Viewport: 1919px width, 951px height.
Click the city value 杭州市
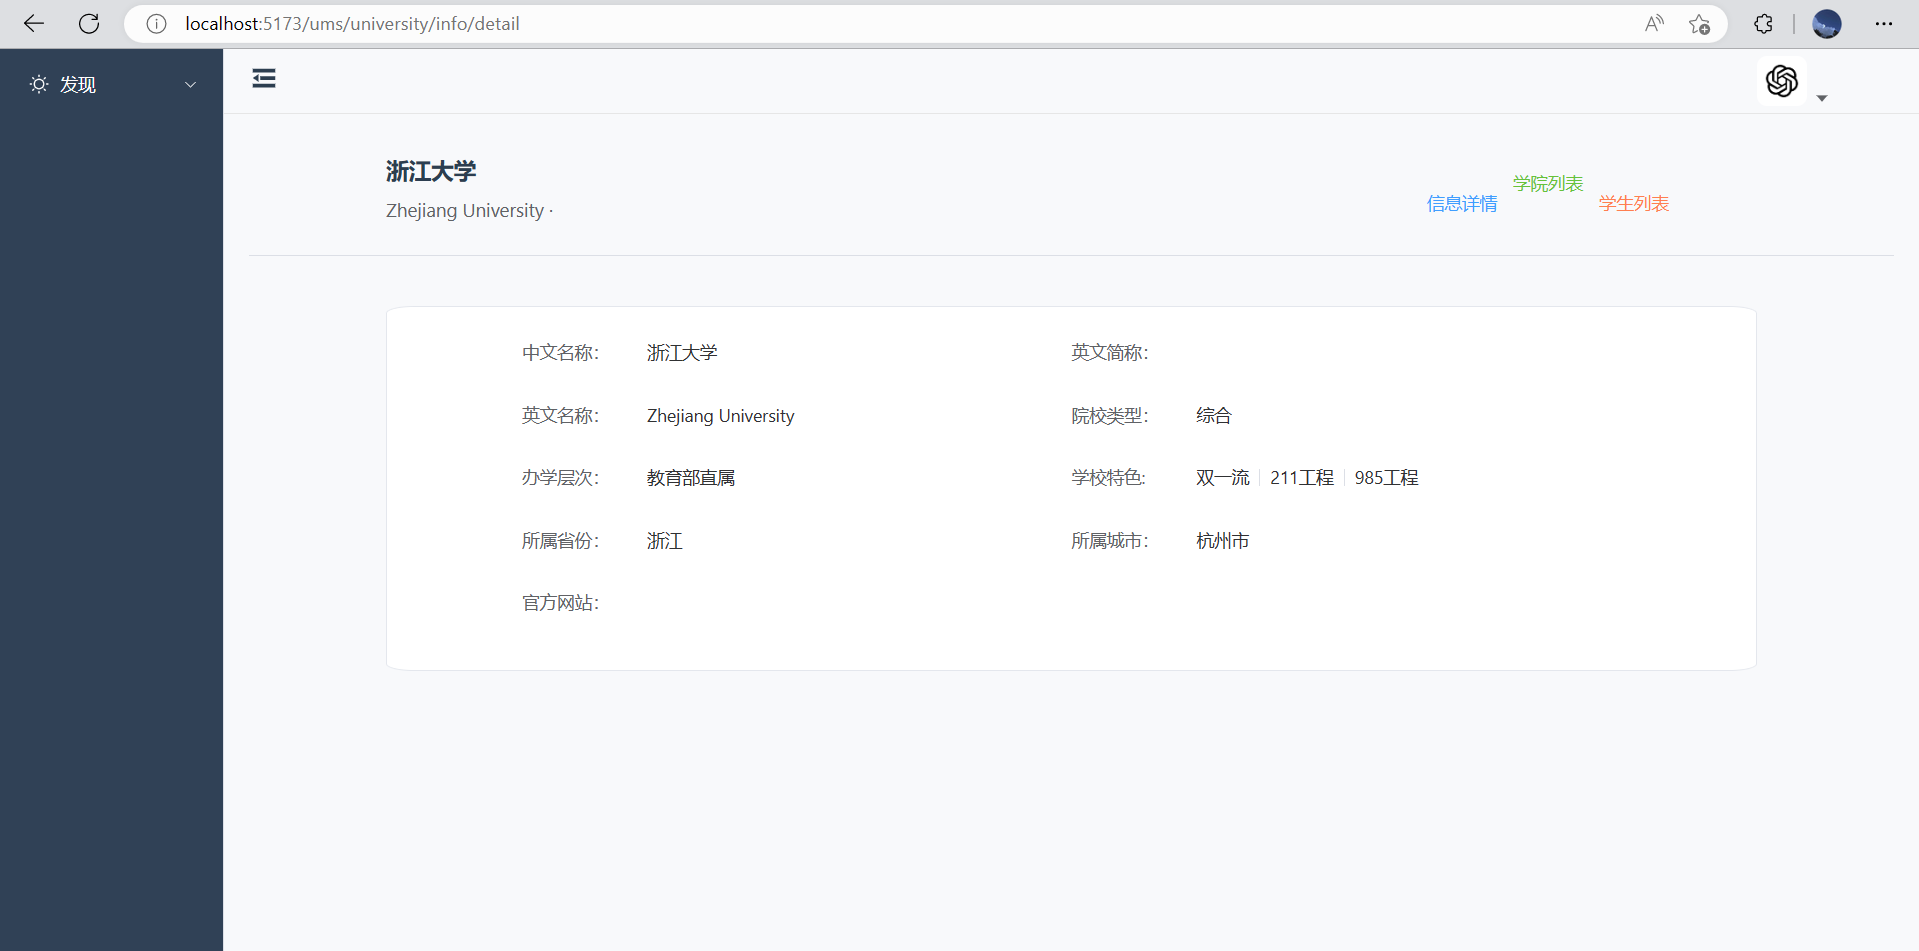pyautogui.click(x=1223, y=541)
